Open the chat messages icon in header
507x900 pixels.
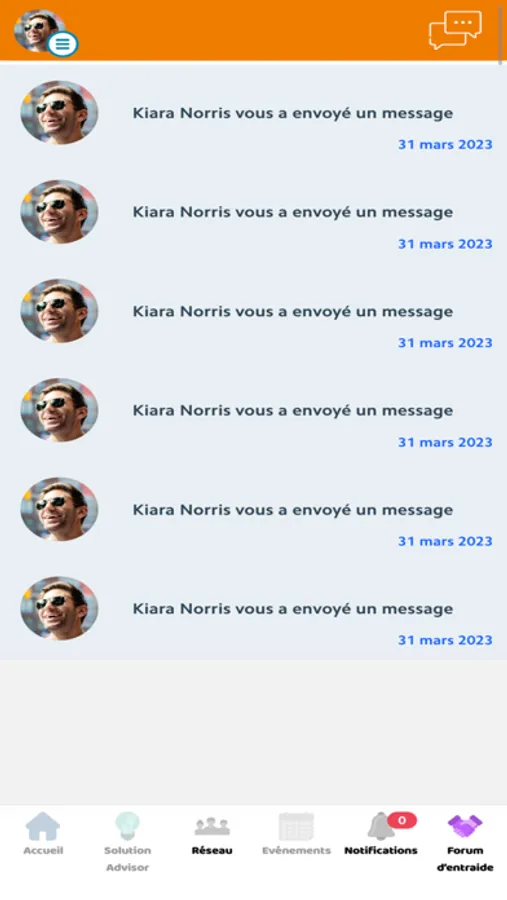455,29
